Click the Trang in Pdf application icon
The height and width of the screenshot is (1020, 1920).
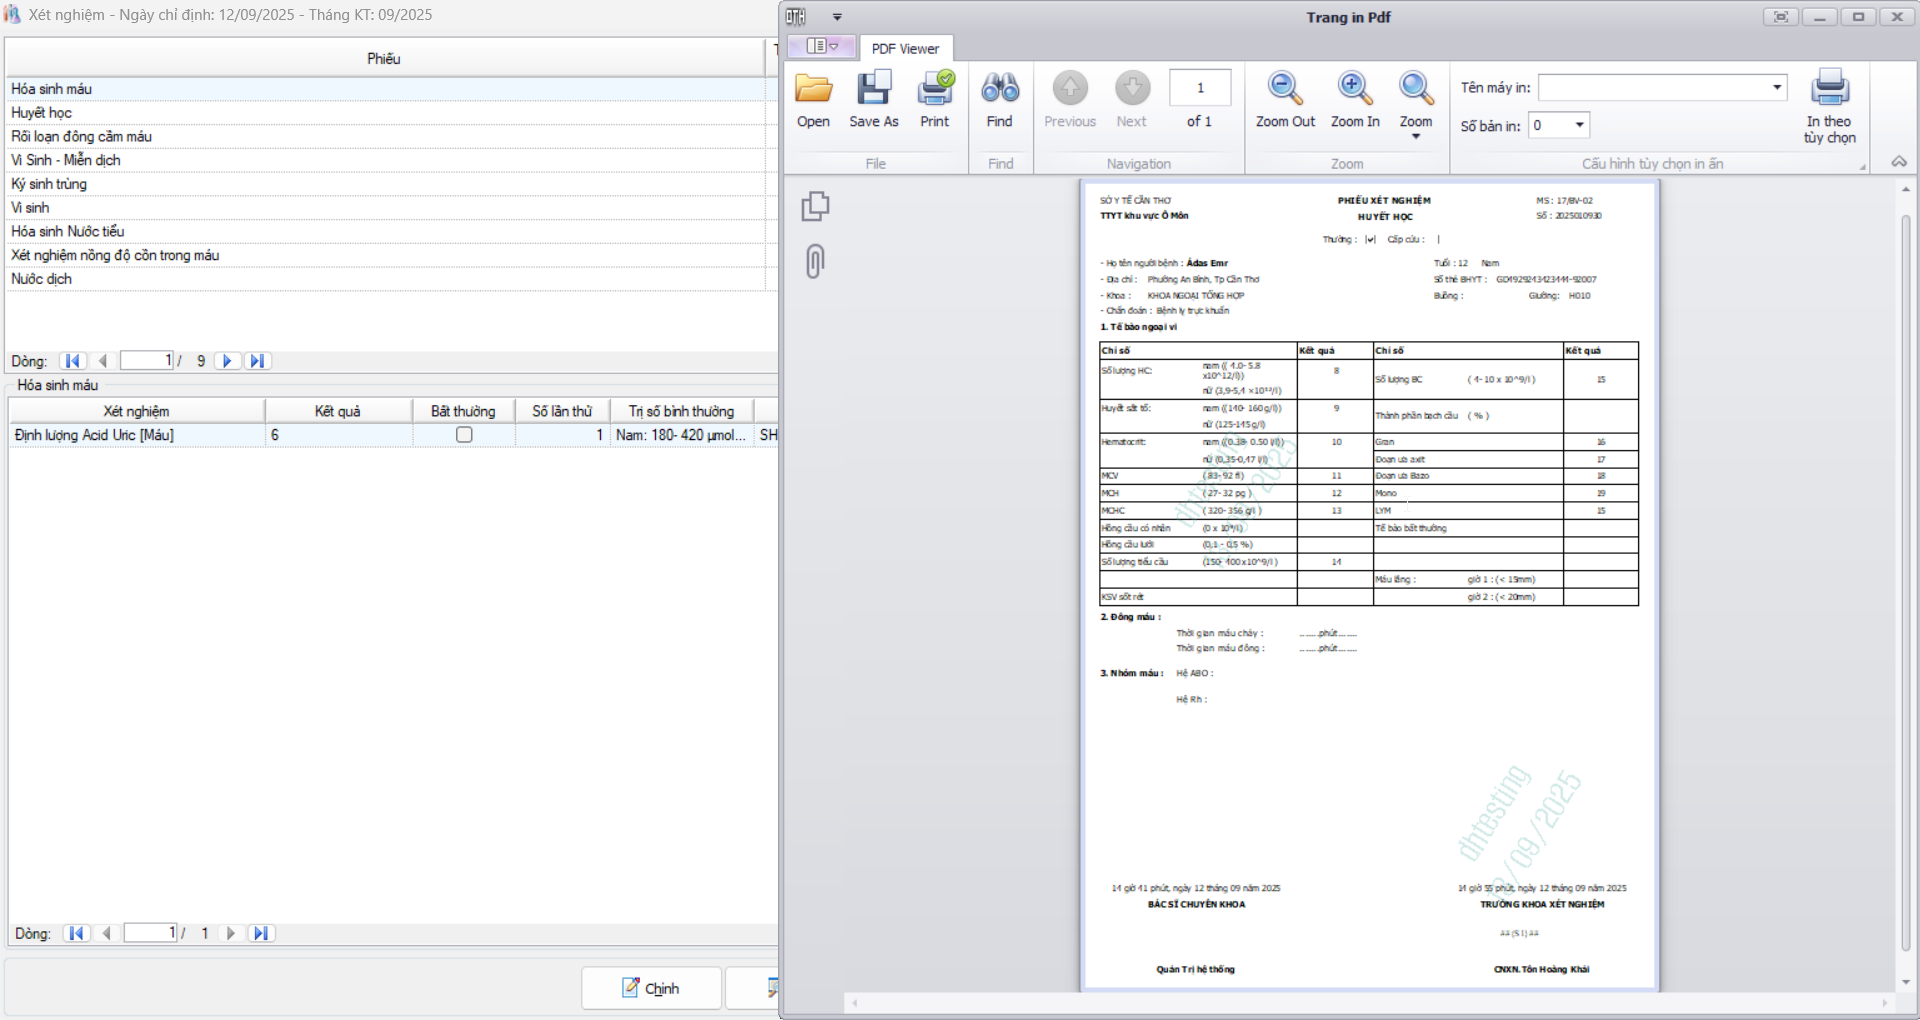click(x=796, y=17)
